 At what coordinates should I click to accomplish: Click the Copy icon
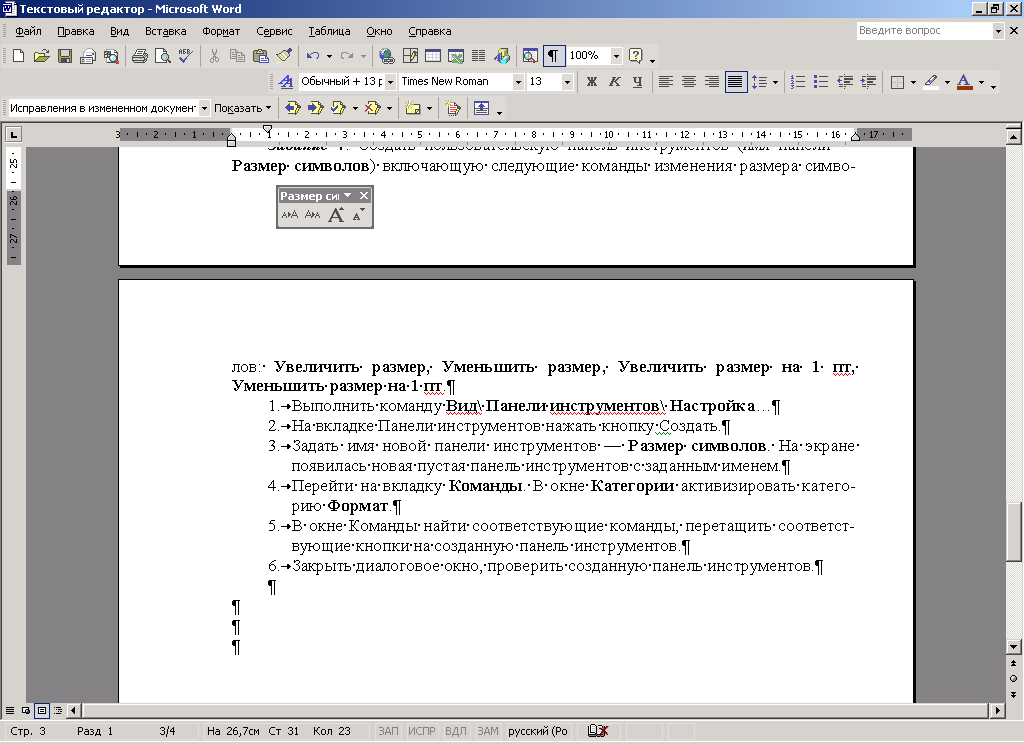click(x=237, y=56)
